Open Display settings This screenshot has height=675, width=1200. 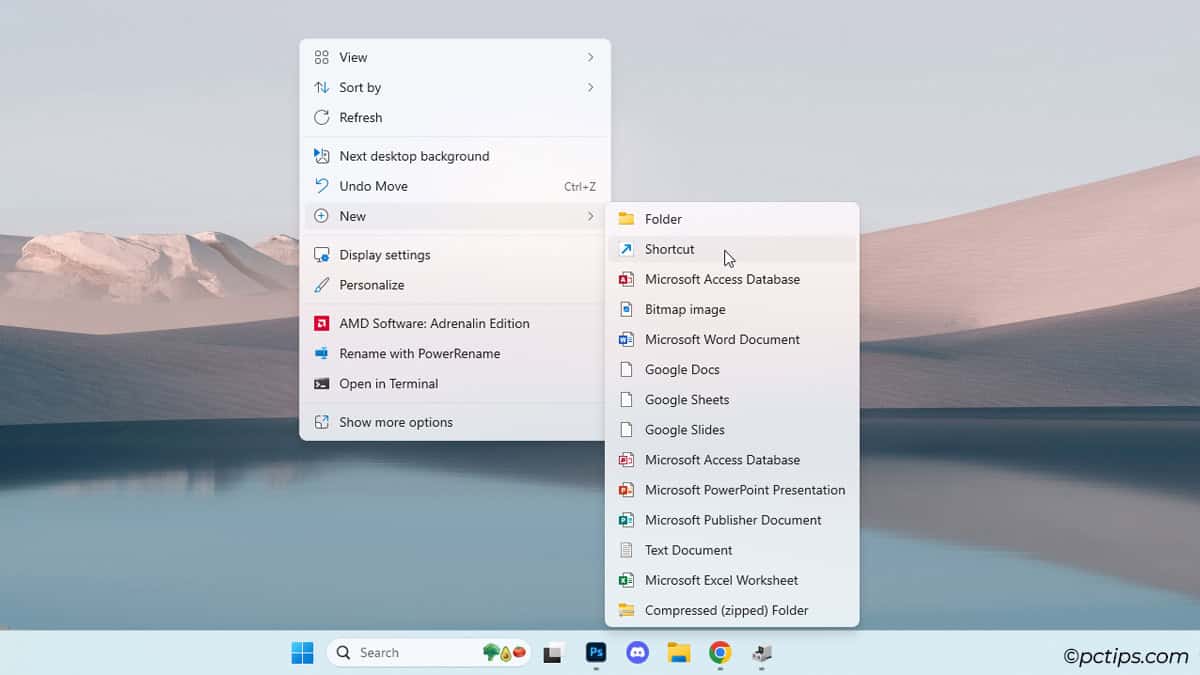point(455,255)
